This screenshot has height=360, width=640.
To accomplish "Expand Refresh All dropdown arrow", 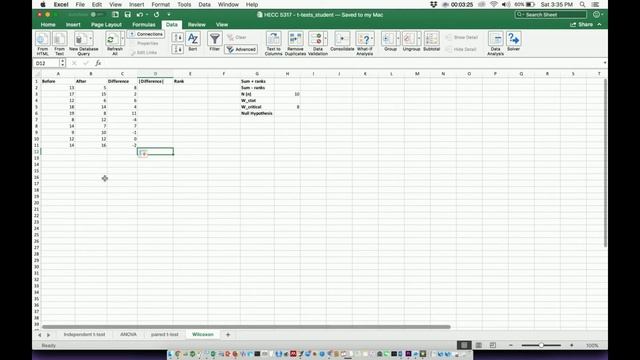I will pyautogui.click(x=122, y=39).
